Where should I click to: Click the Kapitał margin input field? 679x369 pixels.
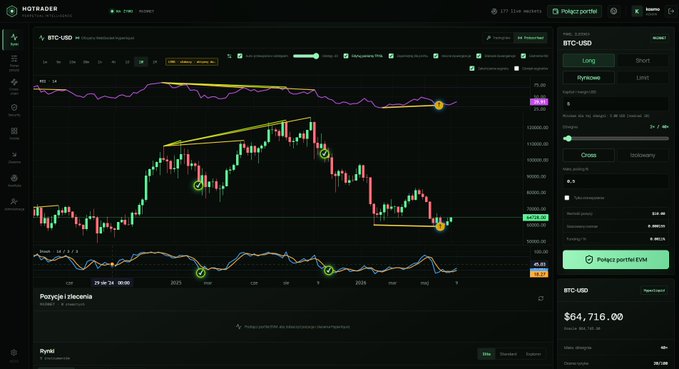tap(616, 104)
